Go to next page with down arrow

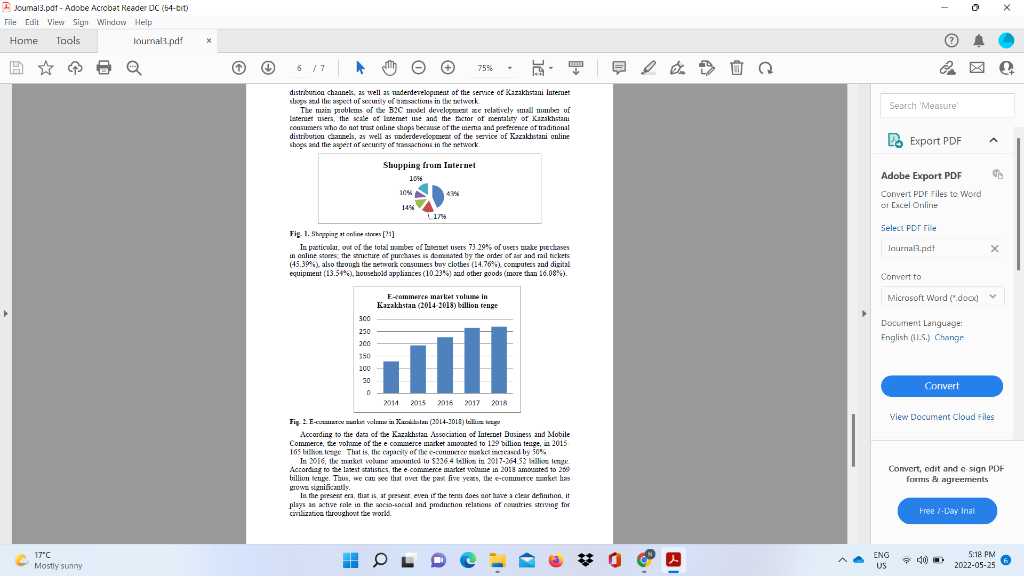(x=268, y=67)
